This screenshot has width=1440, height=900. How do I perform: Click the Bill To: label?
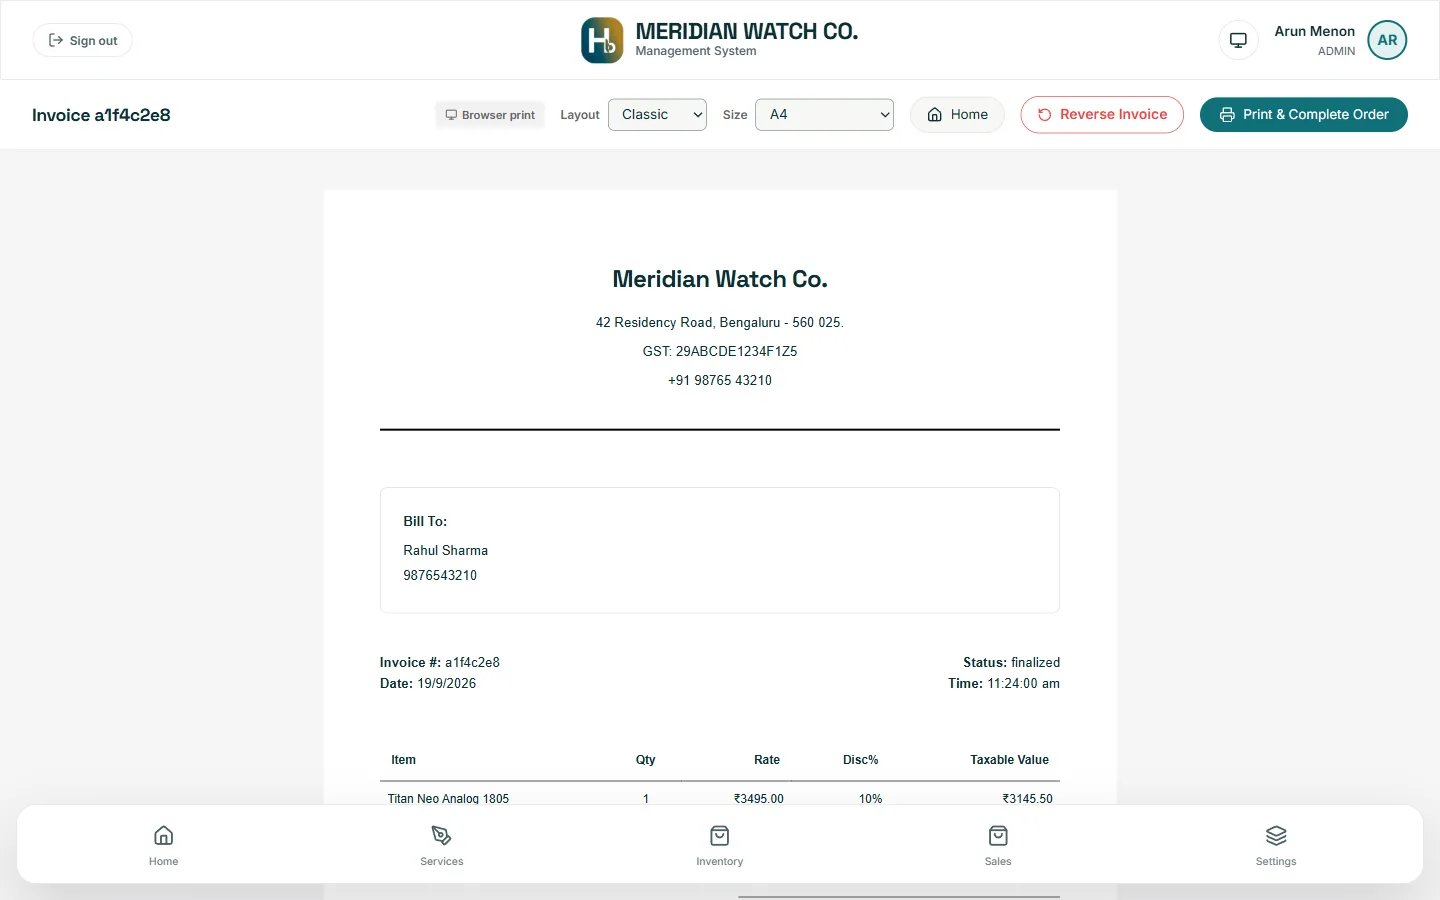point(425,521)
